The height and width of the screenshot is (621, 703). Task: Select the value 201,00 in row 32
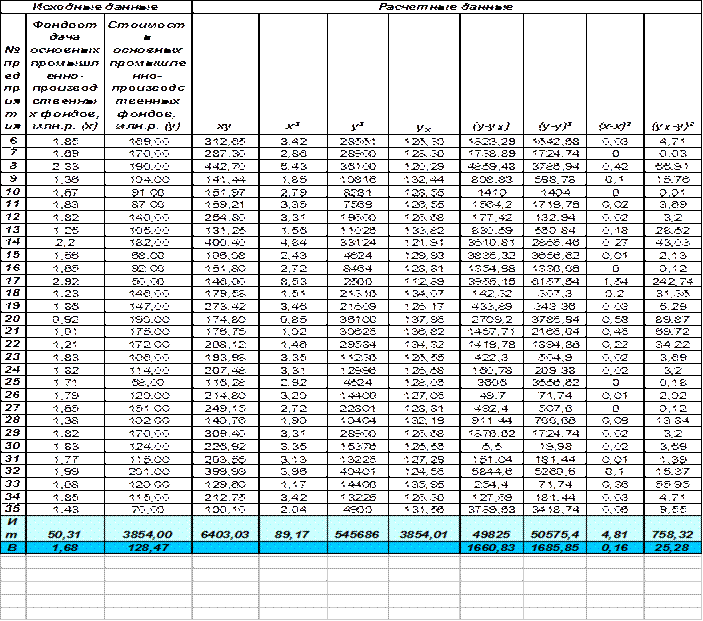tap(148, 472)
